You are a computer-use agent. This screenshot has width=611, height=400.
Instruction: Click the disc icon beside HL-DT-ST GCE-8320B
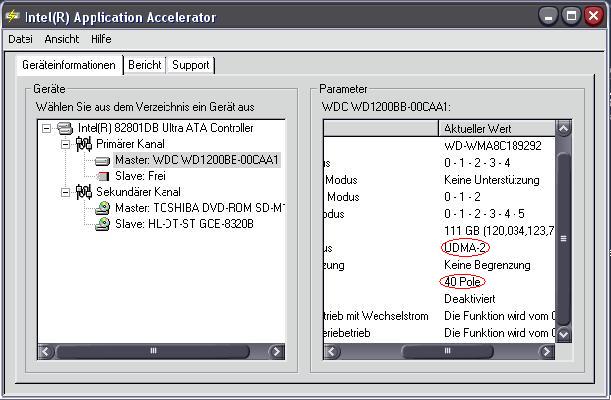point(102,224)
